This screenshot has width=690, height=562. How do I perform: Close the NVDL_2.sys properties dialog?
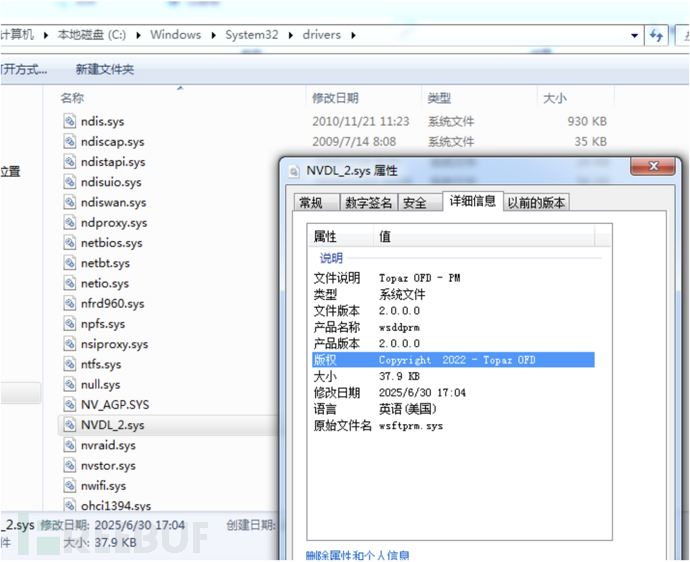coord(653,166)
